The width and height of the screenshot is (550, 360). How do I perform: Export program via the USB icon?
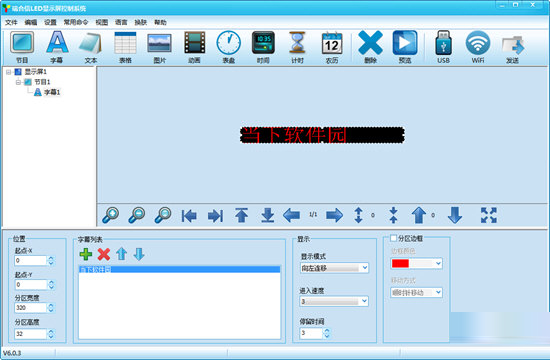click(x=443, y=47)
